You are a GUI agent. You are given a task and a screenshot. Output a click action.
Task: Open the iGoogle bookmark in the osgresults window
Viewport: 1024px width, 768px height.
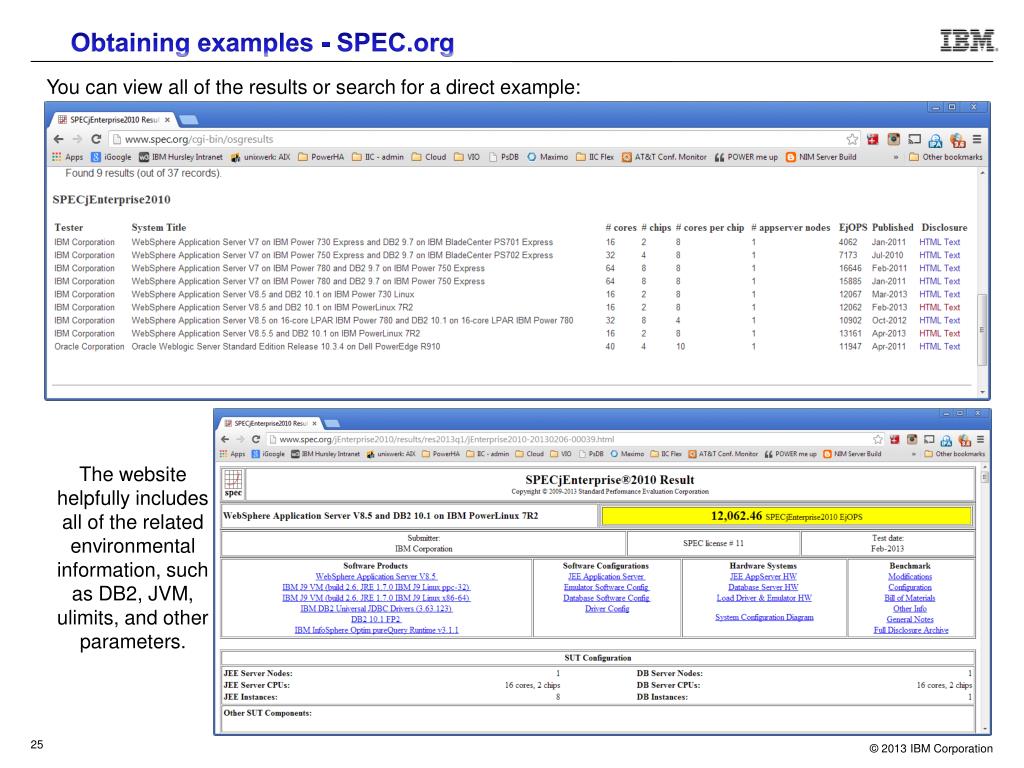point(111,157)
